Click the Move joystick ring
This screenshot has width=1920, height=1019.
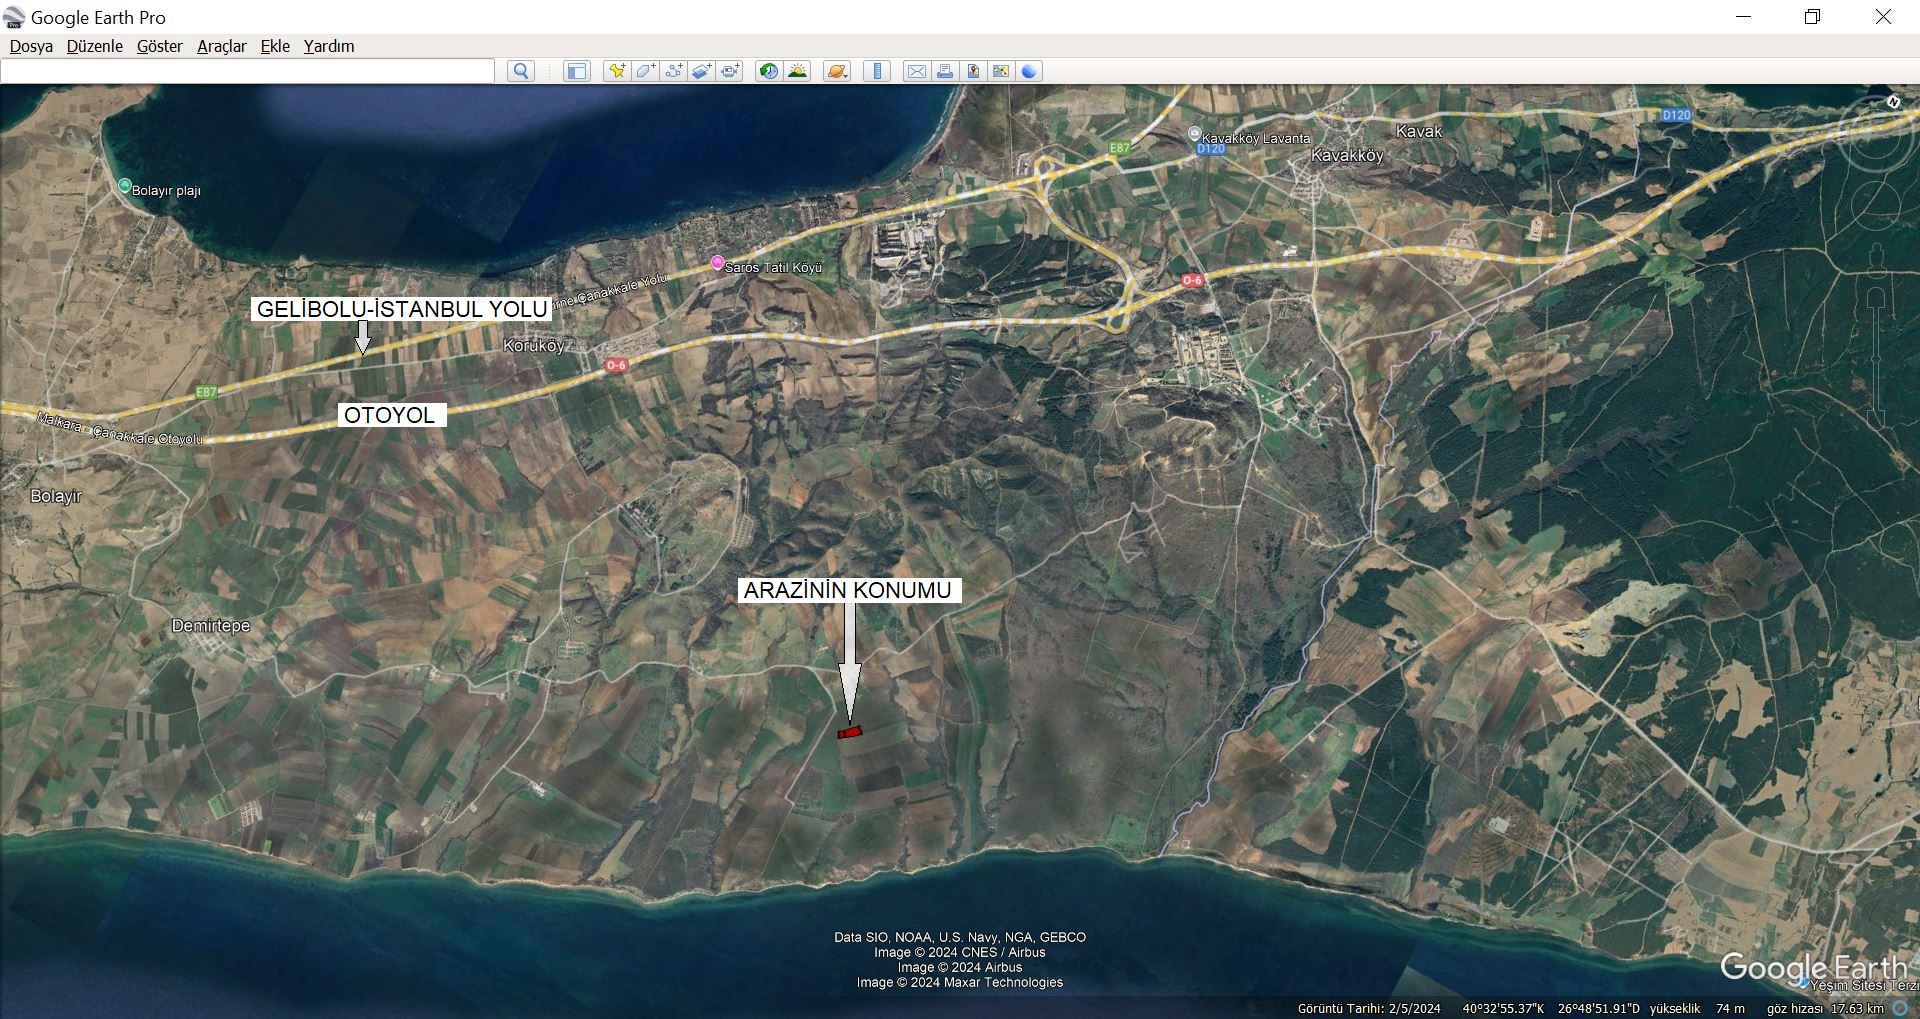pyautogui.click(x=1876, y=208)
